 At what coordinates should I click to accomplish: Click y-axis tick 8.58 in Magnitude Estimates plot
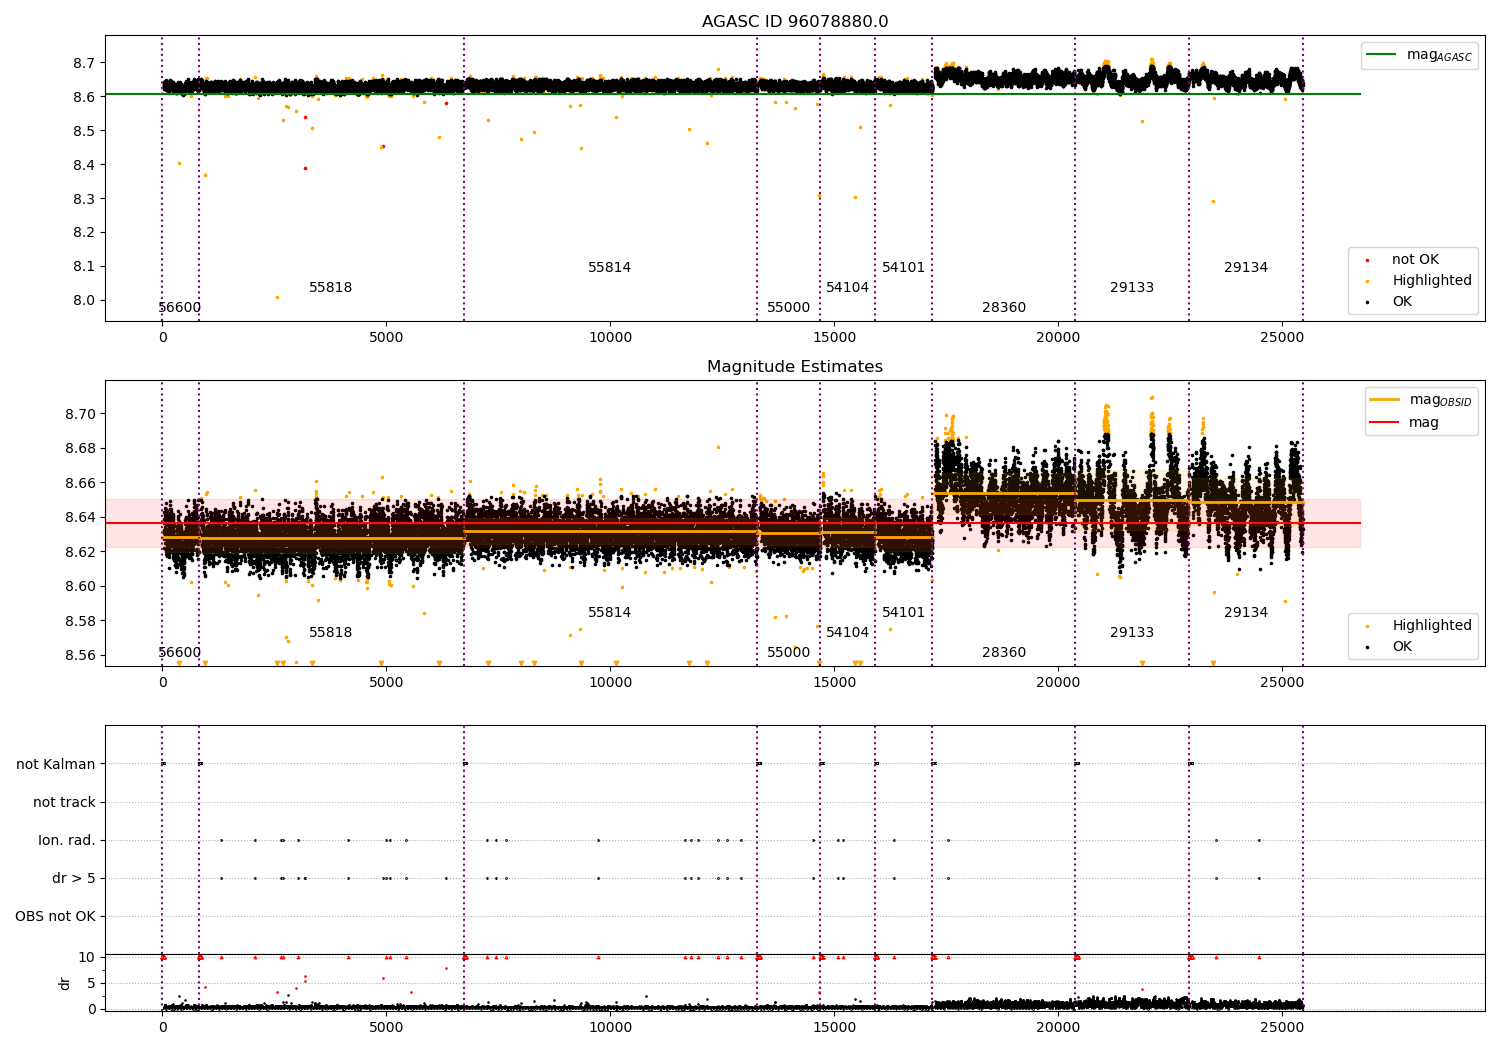click(x=80, y=621)
